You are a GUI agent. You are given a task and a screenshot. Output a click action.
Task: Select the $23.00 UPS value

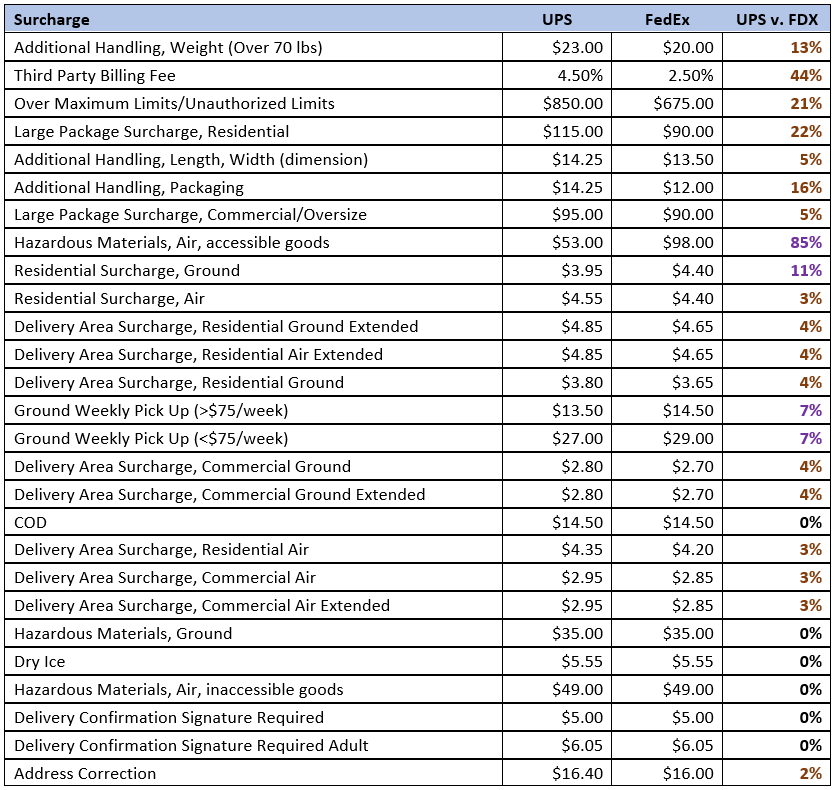578,48
